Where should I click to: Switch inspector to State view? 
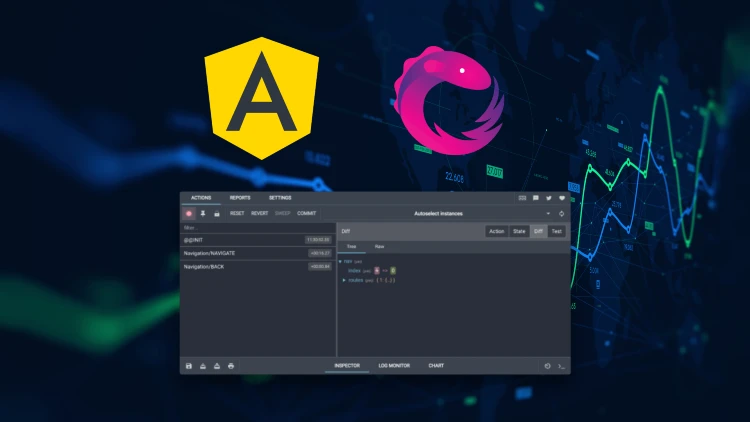click(519, 231)
